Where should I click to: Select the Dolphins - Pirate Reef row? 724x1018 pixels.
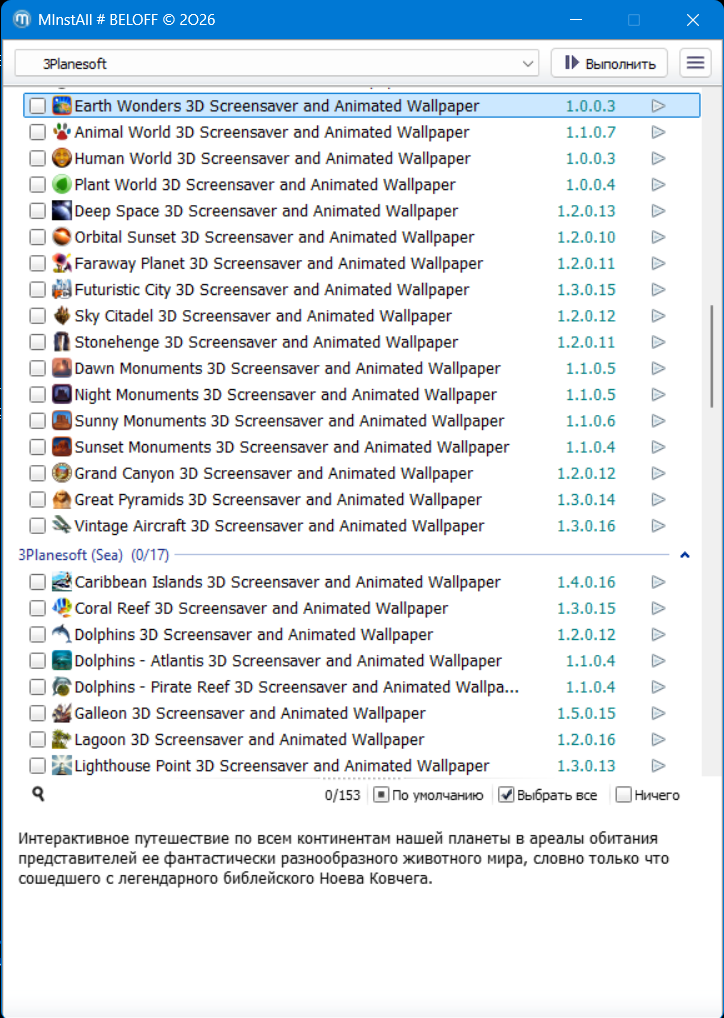click(362, 687)
